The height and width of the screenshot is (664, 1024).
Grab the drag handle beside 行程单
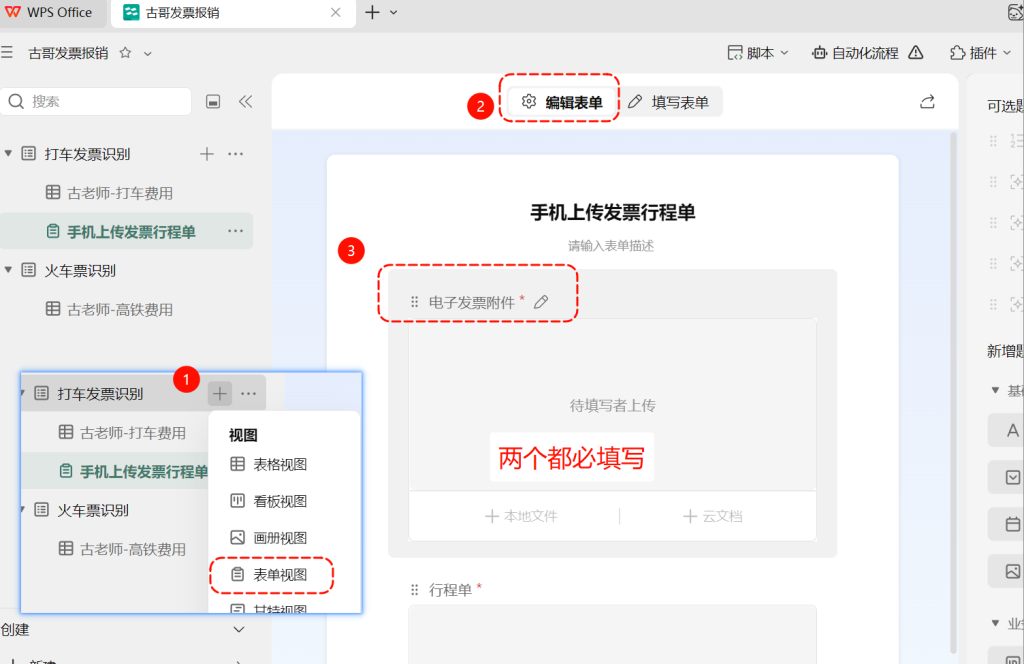(414, 590)
